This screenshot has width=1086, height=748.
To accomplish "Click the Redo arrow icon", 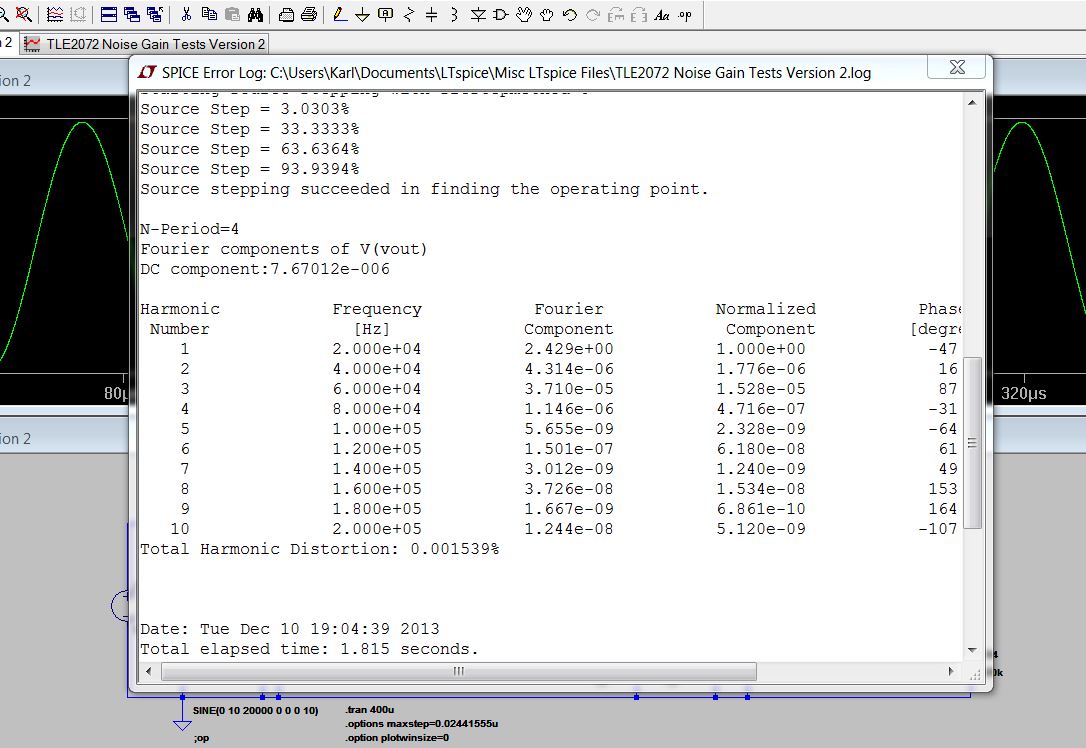I will 593,14.
